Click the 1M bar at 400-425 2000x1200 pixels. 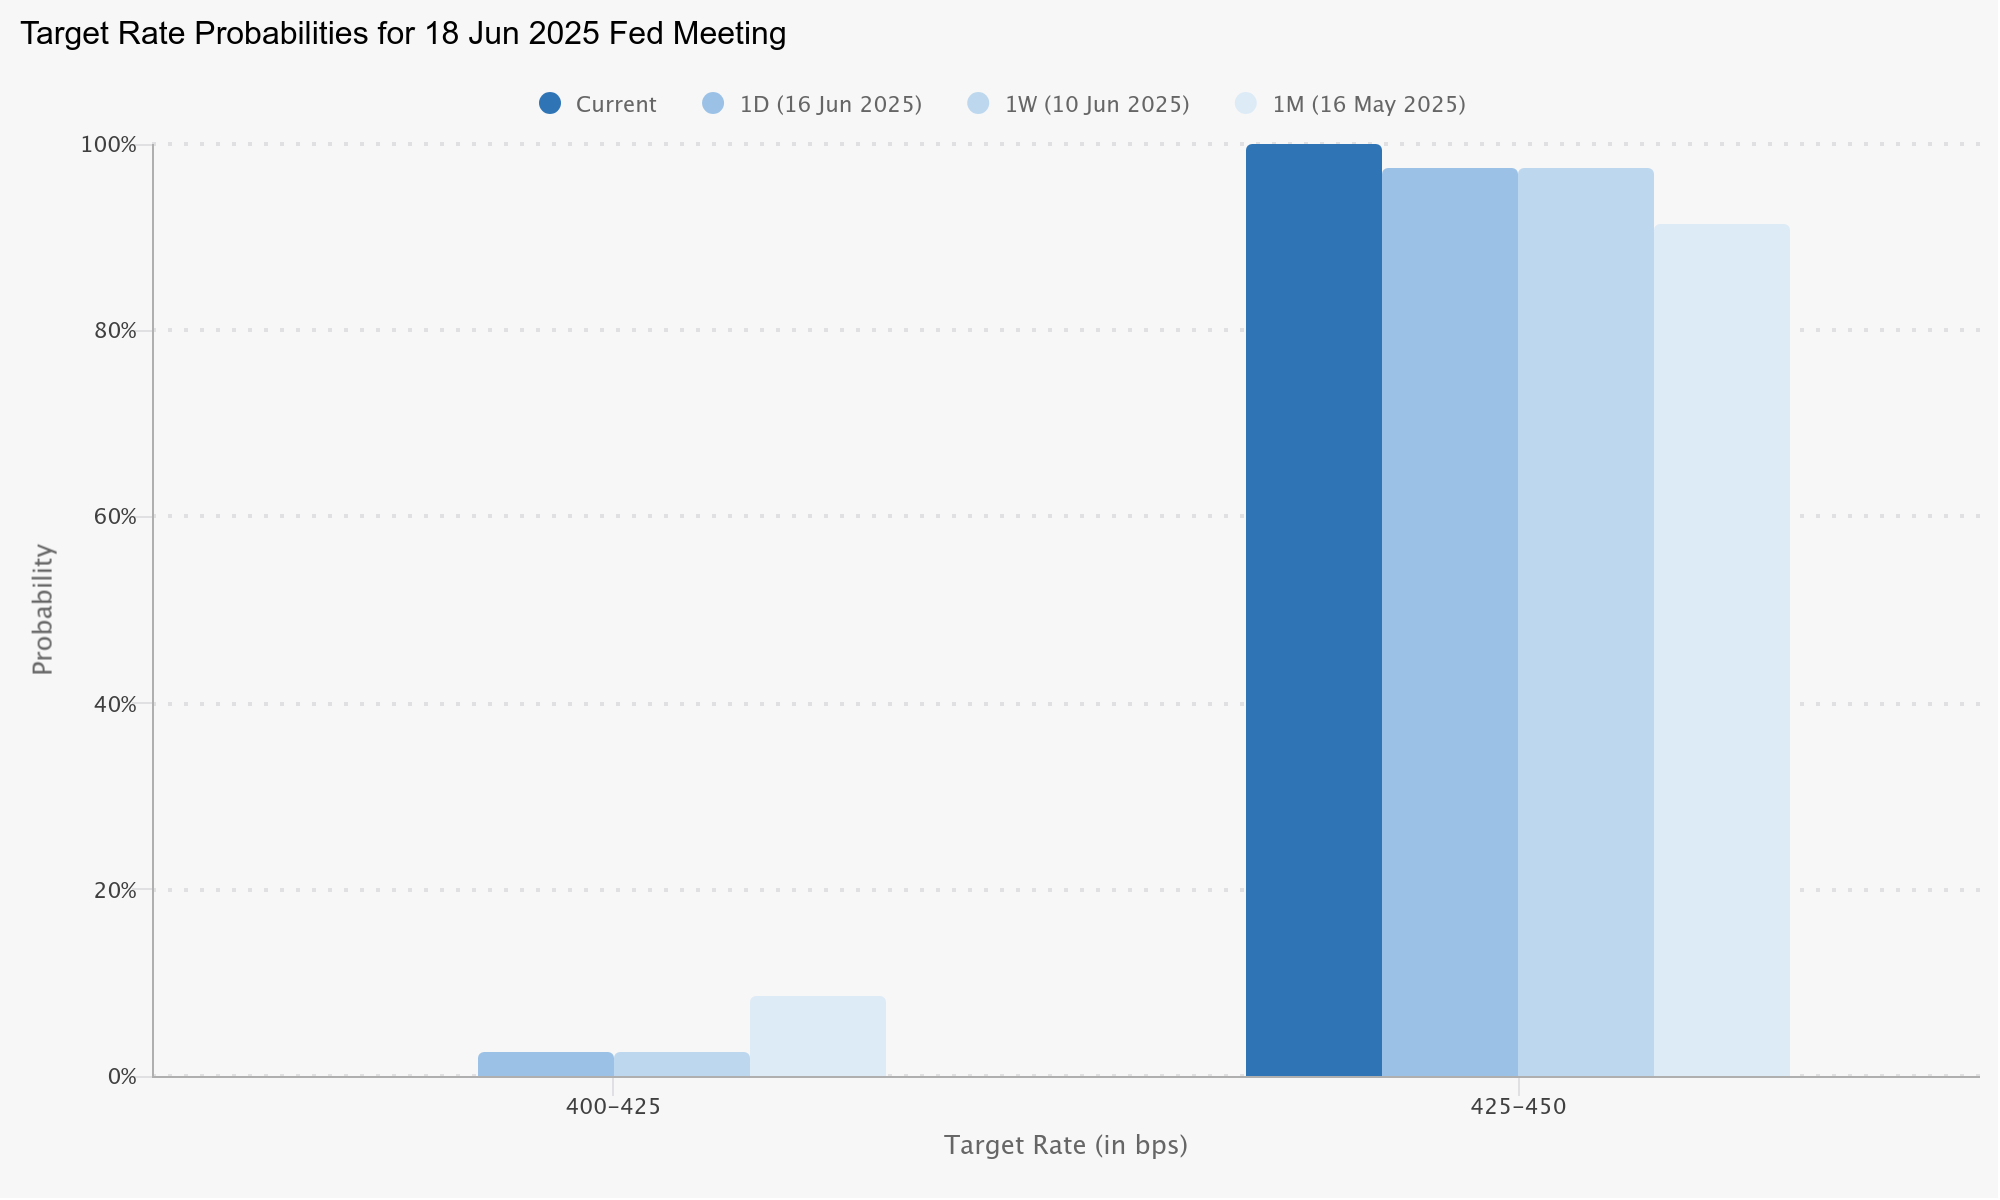[817, 1037]
